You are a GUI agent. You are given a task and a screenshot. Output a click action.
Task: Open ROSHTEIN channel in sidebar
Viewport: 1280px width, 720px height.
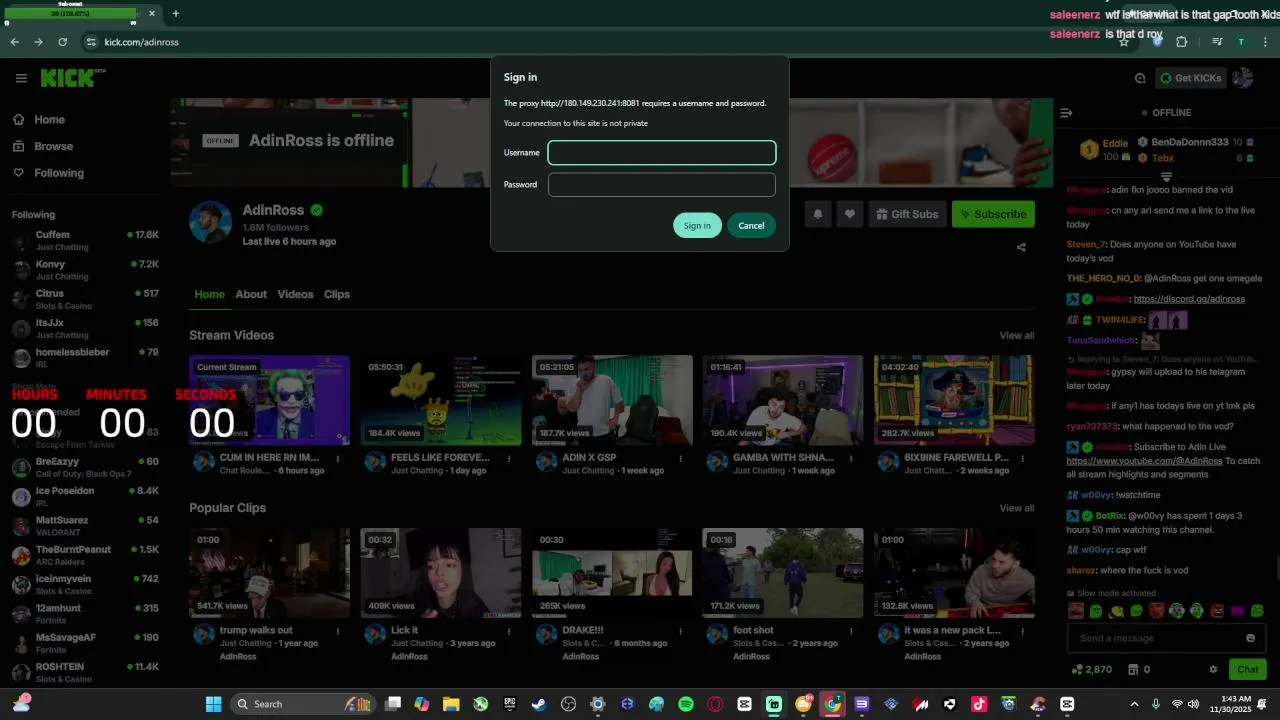tap(85, 673)
